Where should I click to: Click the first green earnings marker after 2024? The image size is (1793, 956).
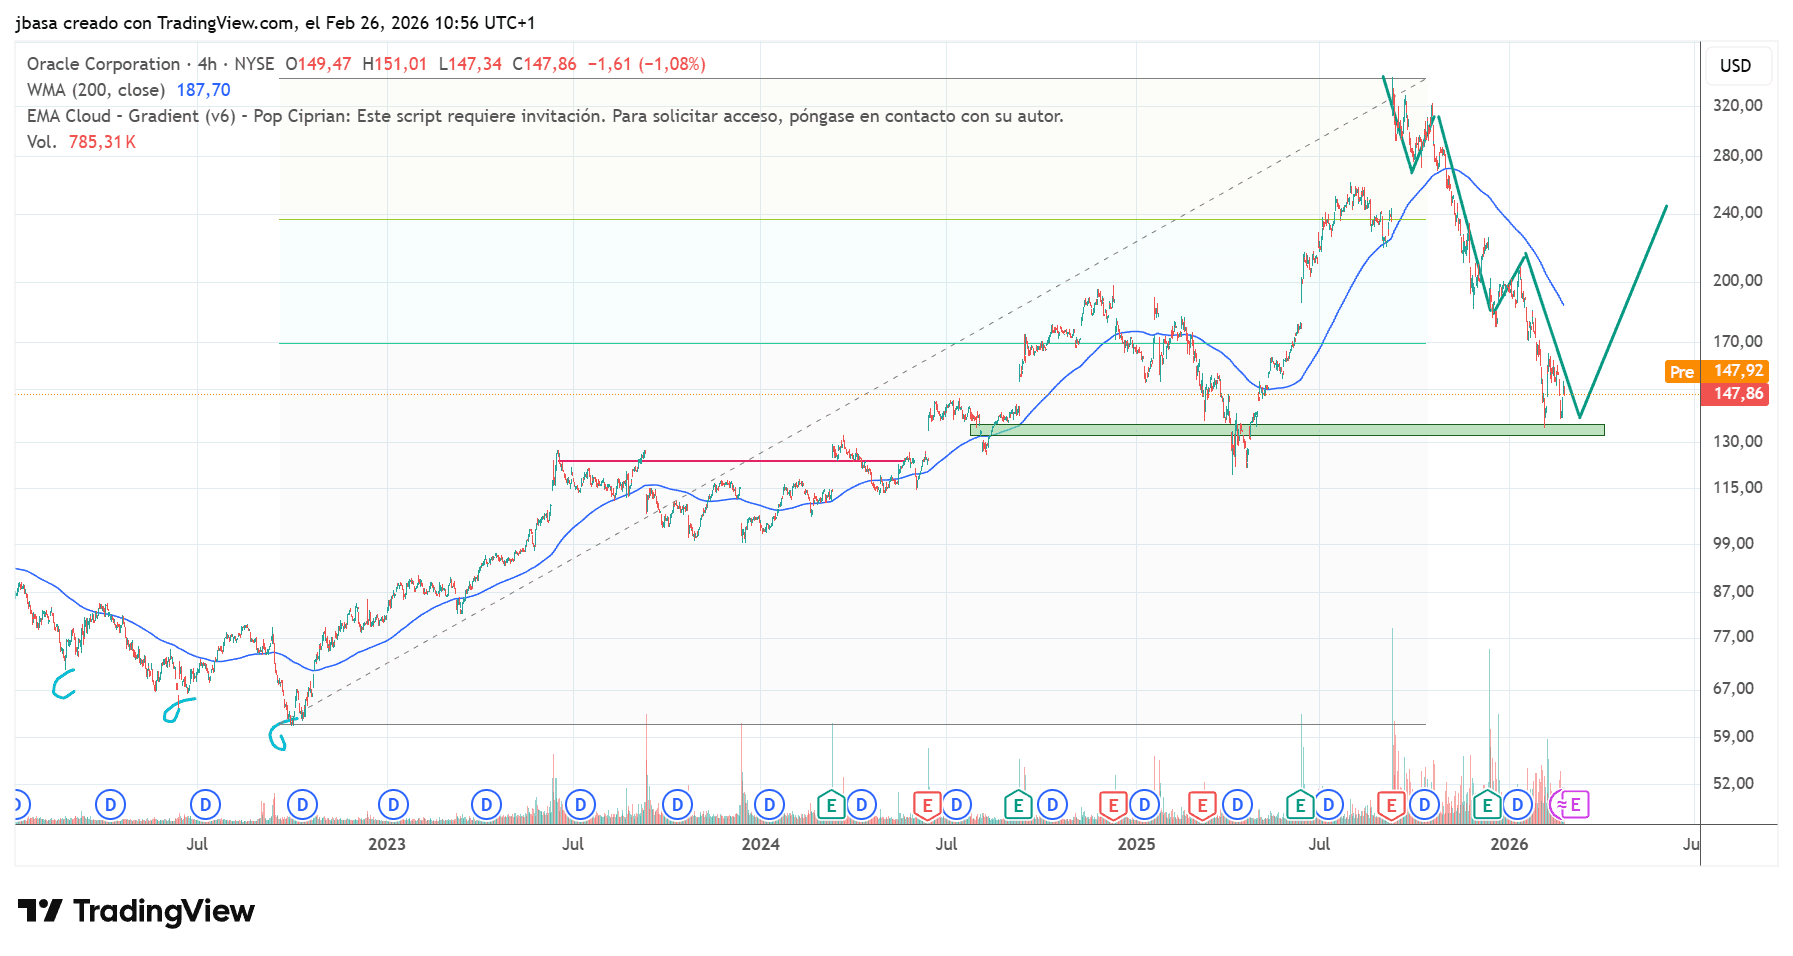pyautogui.click(x=831, y=804)
